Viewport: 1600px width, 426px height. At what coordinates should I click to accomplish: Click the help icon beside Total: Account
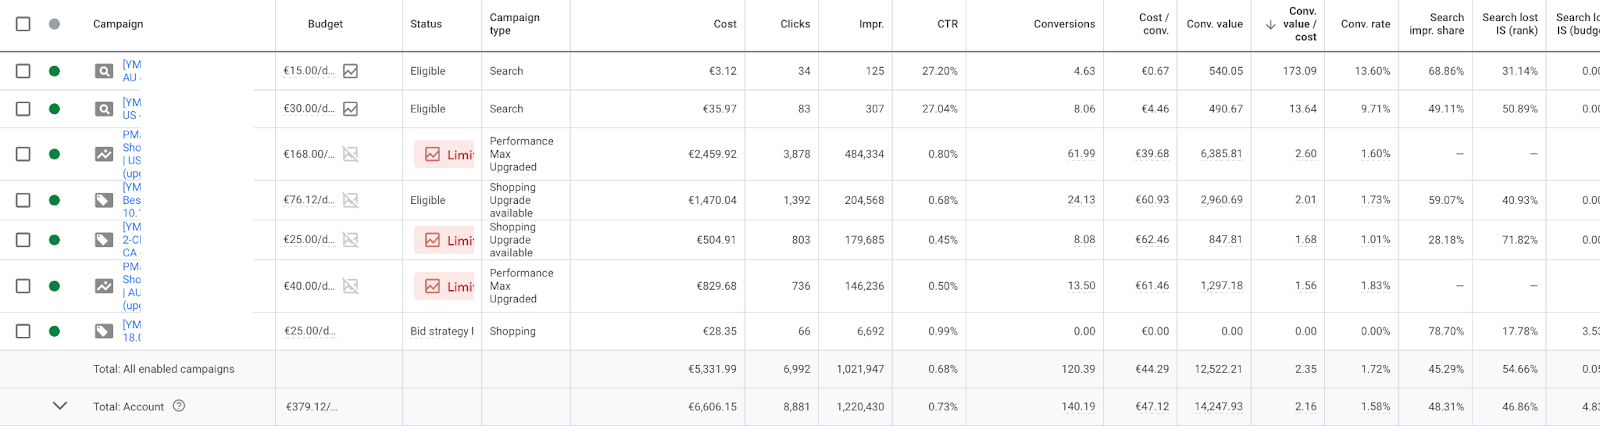point(179,406)
